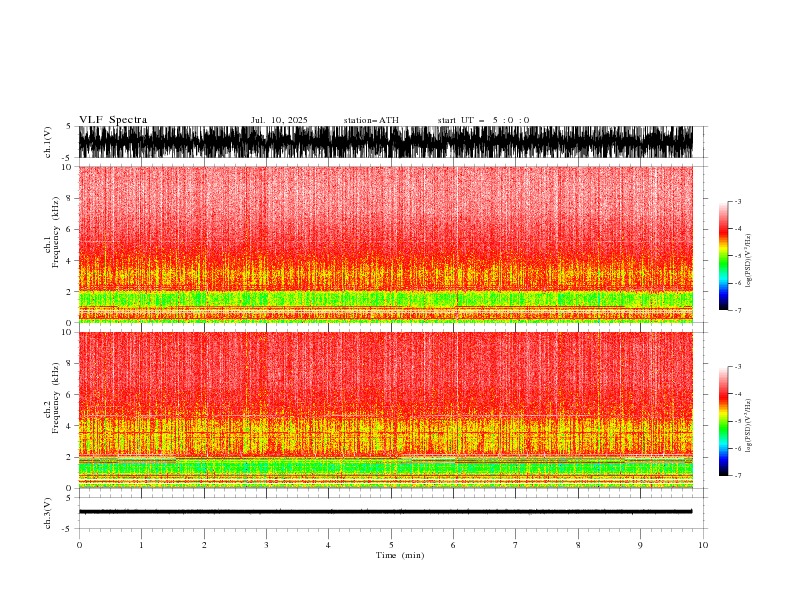Click the ch.3 flat waveform trace
The image size is (792, 612).
click(x=386, y=512)
